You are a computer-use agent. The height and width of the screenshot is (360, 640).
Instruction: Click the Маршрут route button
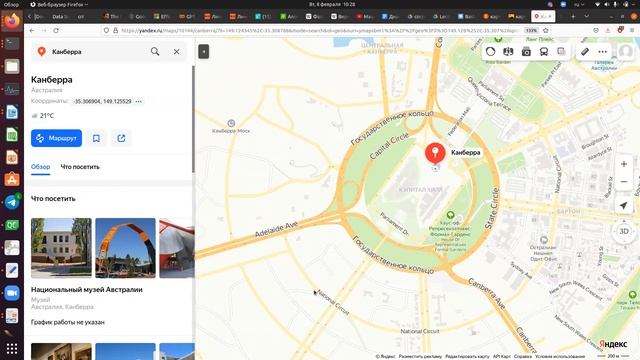click(56, 138)
